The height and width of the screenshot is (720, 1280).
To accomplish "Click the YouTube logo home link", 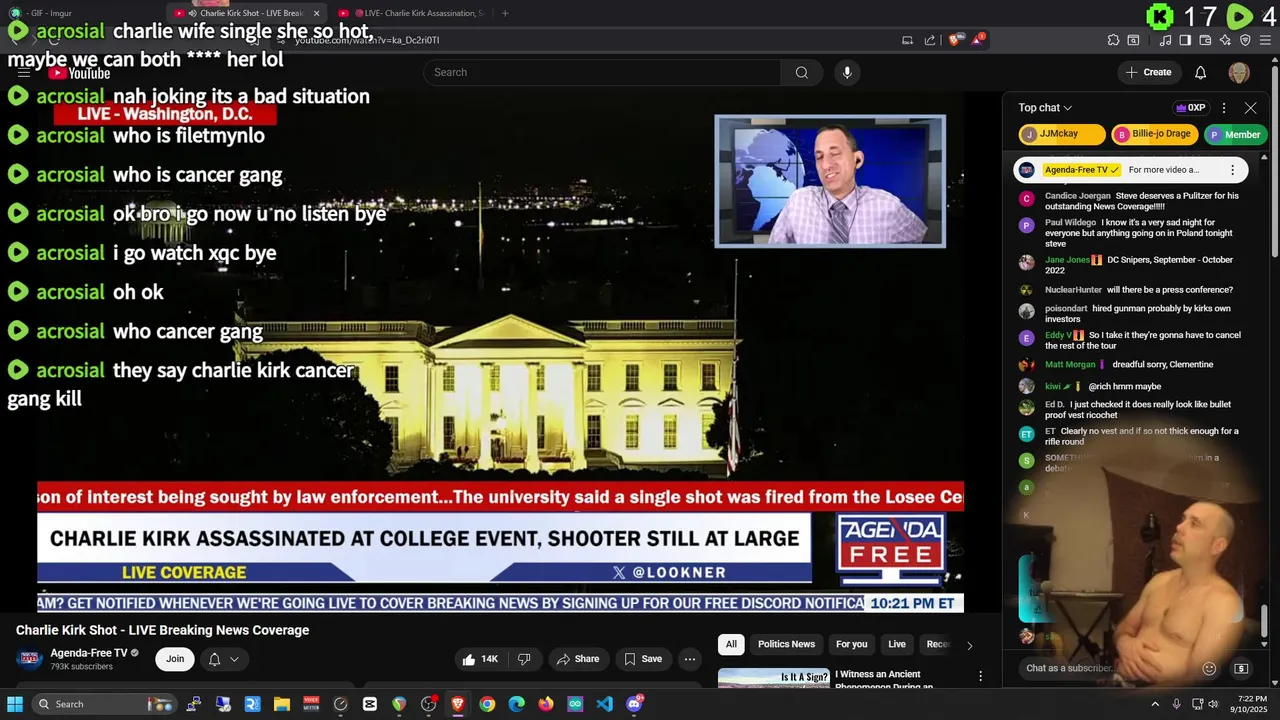I will click(79, 72).
